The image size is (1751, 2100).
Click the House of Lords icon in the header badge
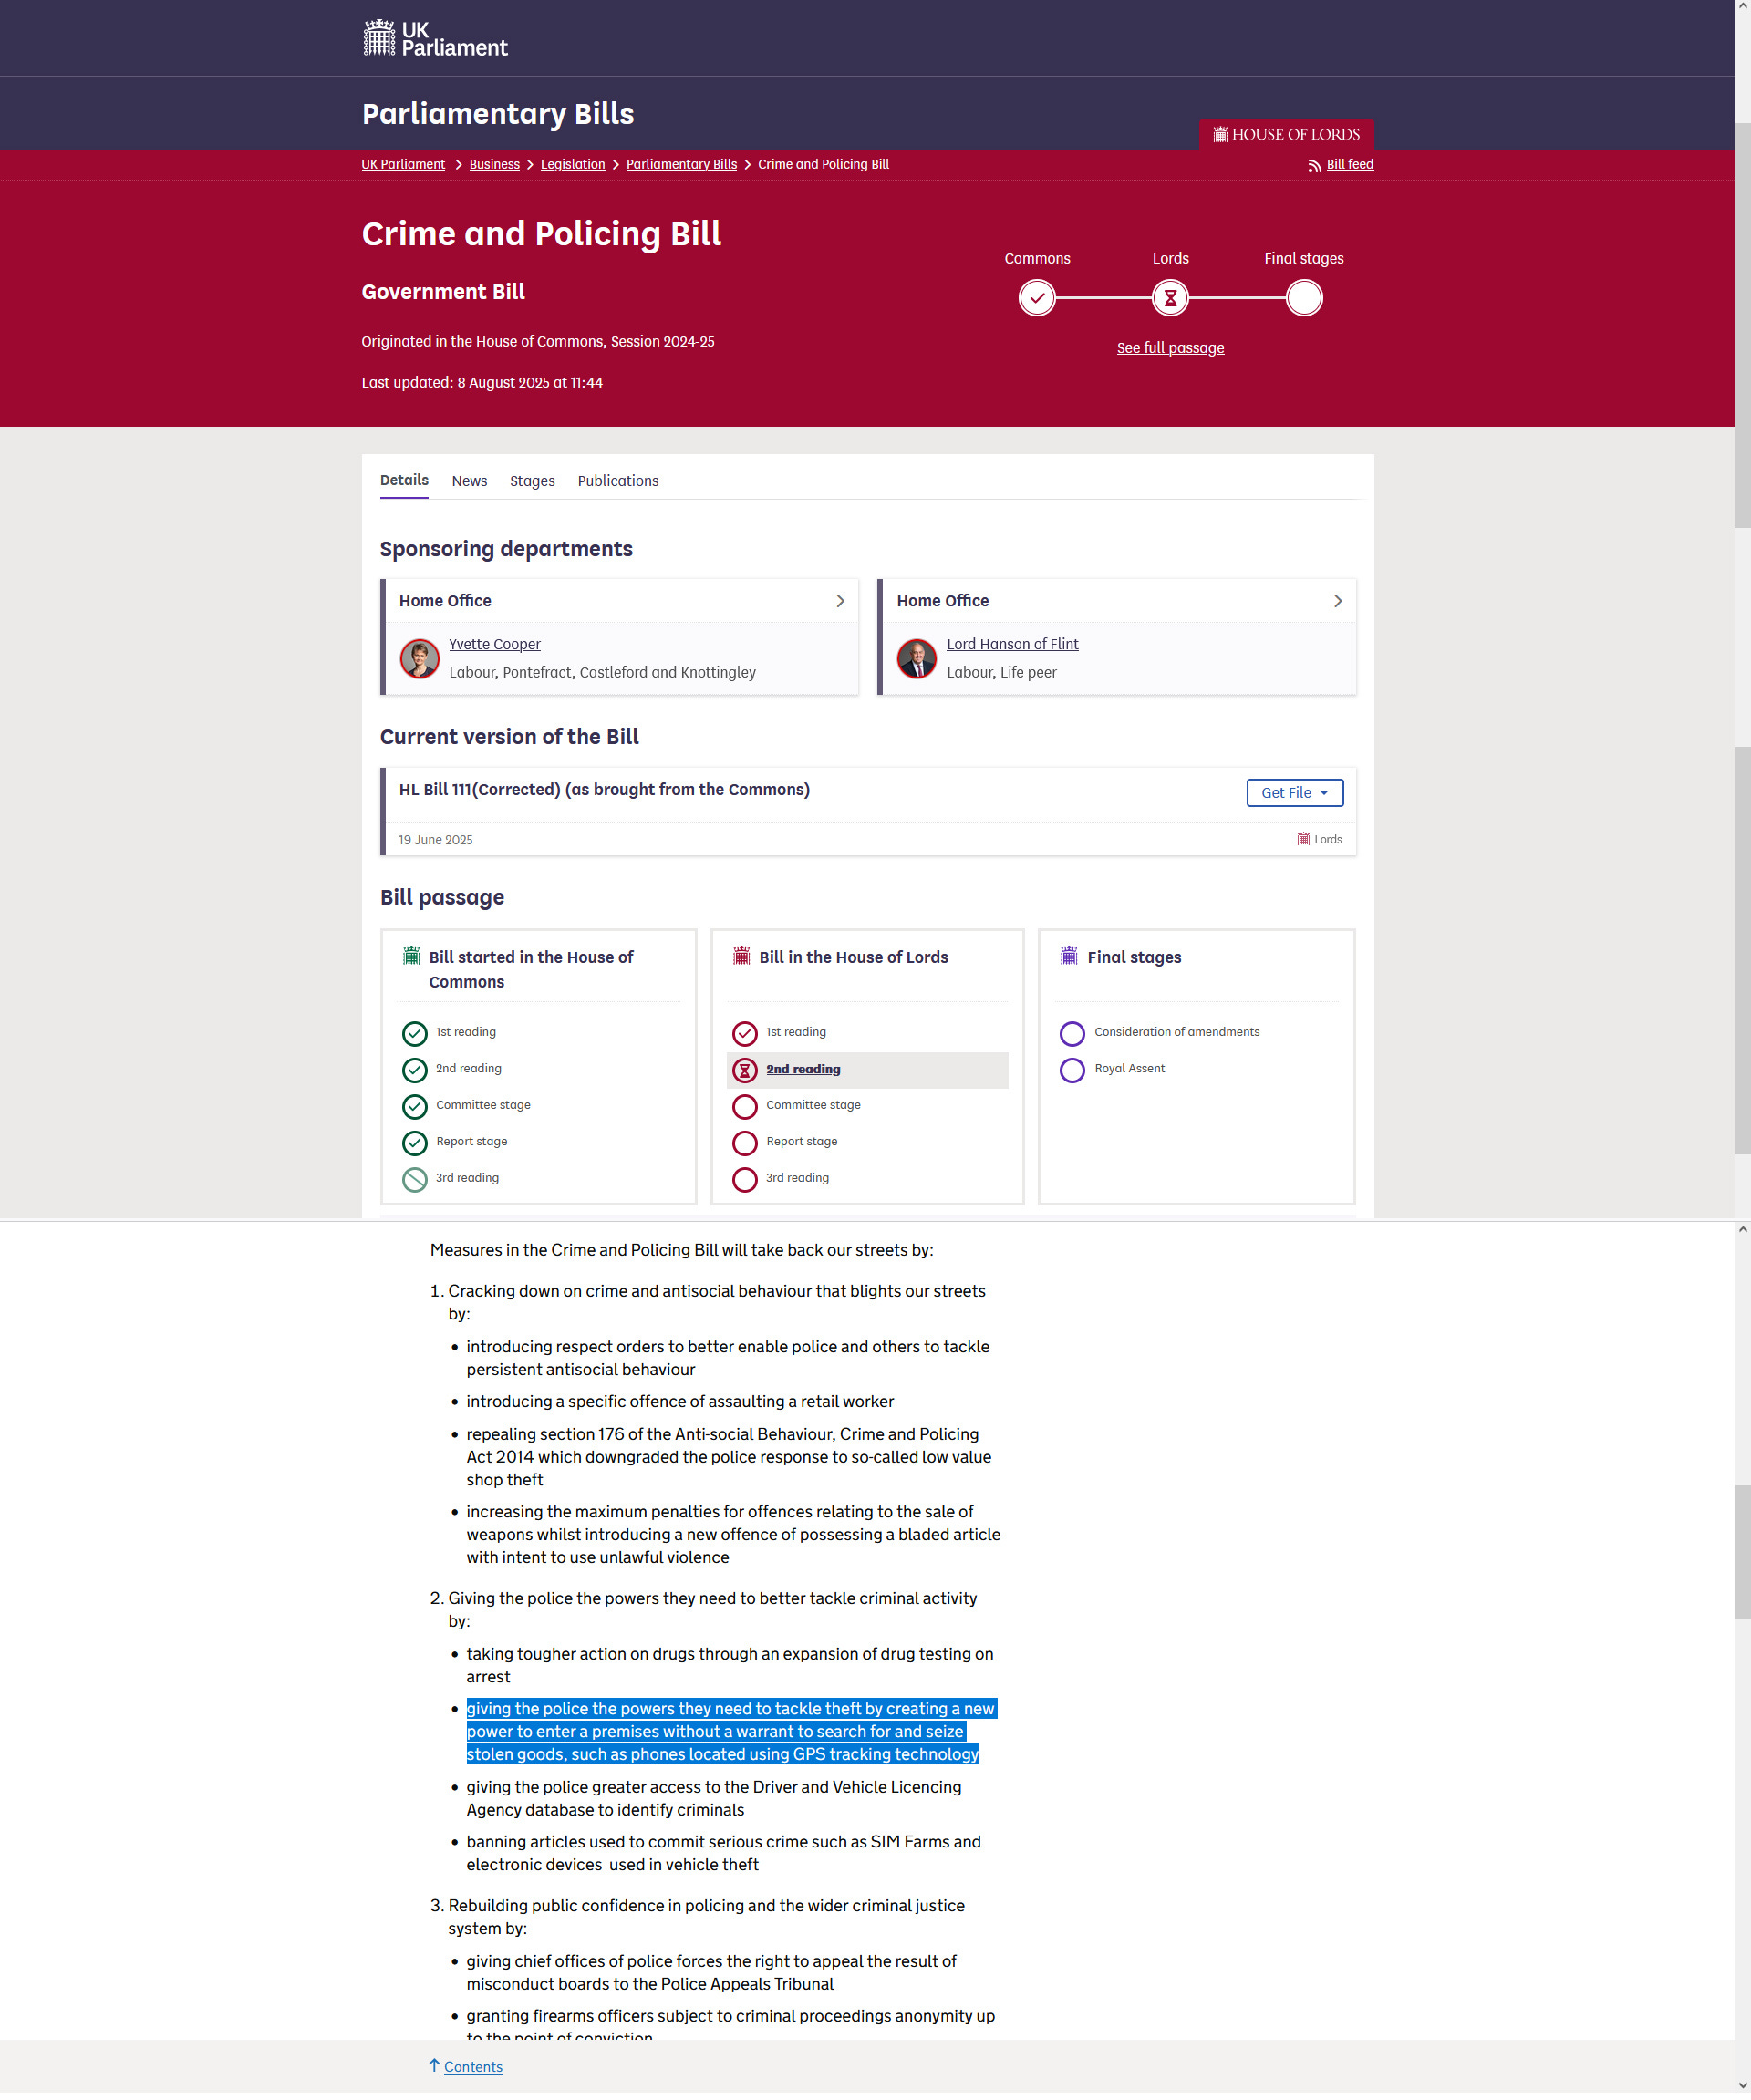1220,134
